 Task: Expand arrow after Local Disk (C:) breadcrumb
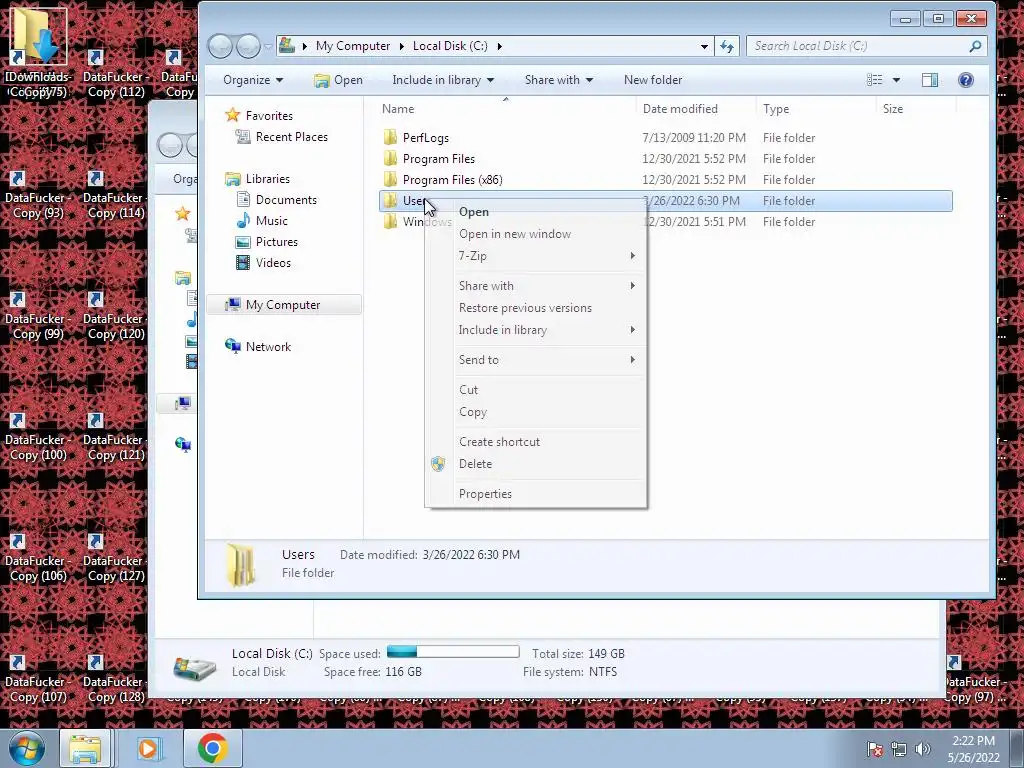coord(500,46)
